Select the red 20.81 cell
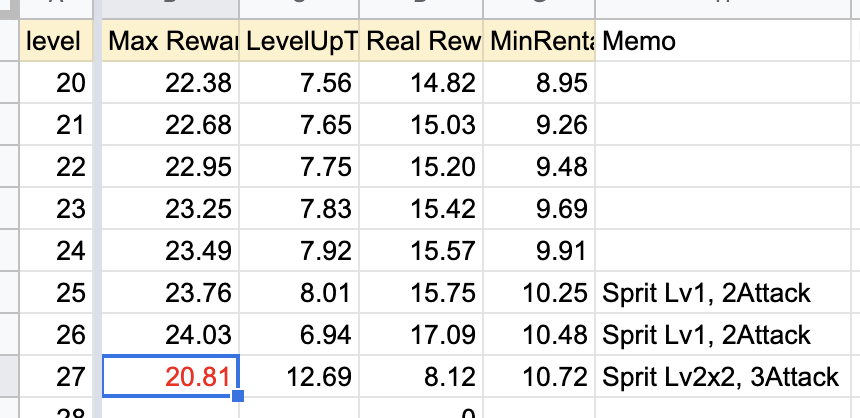 [171, 376]
